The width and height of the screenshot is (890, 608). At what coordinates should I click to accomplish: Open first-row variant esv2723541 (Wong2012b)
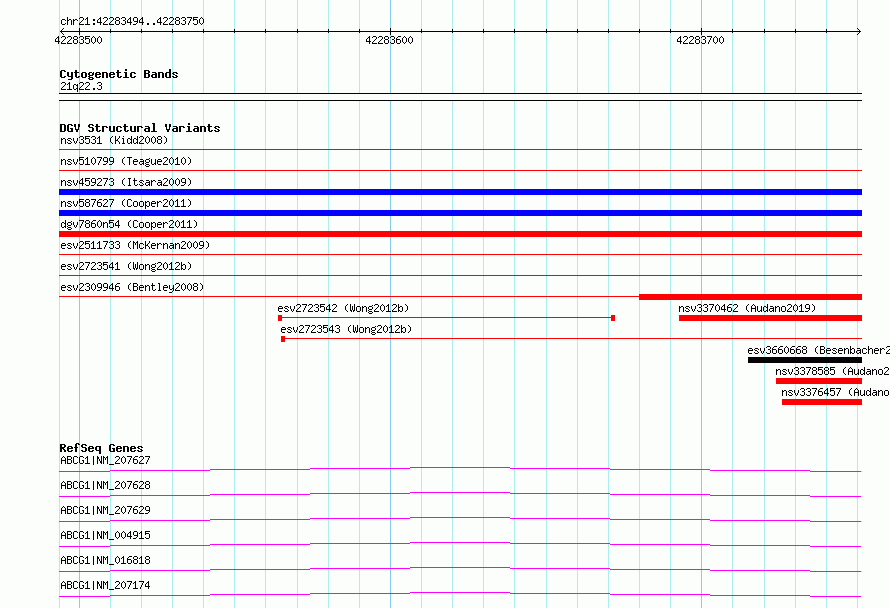pos(126,266)
